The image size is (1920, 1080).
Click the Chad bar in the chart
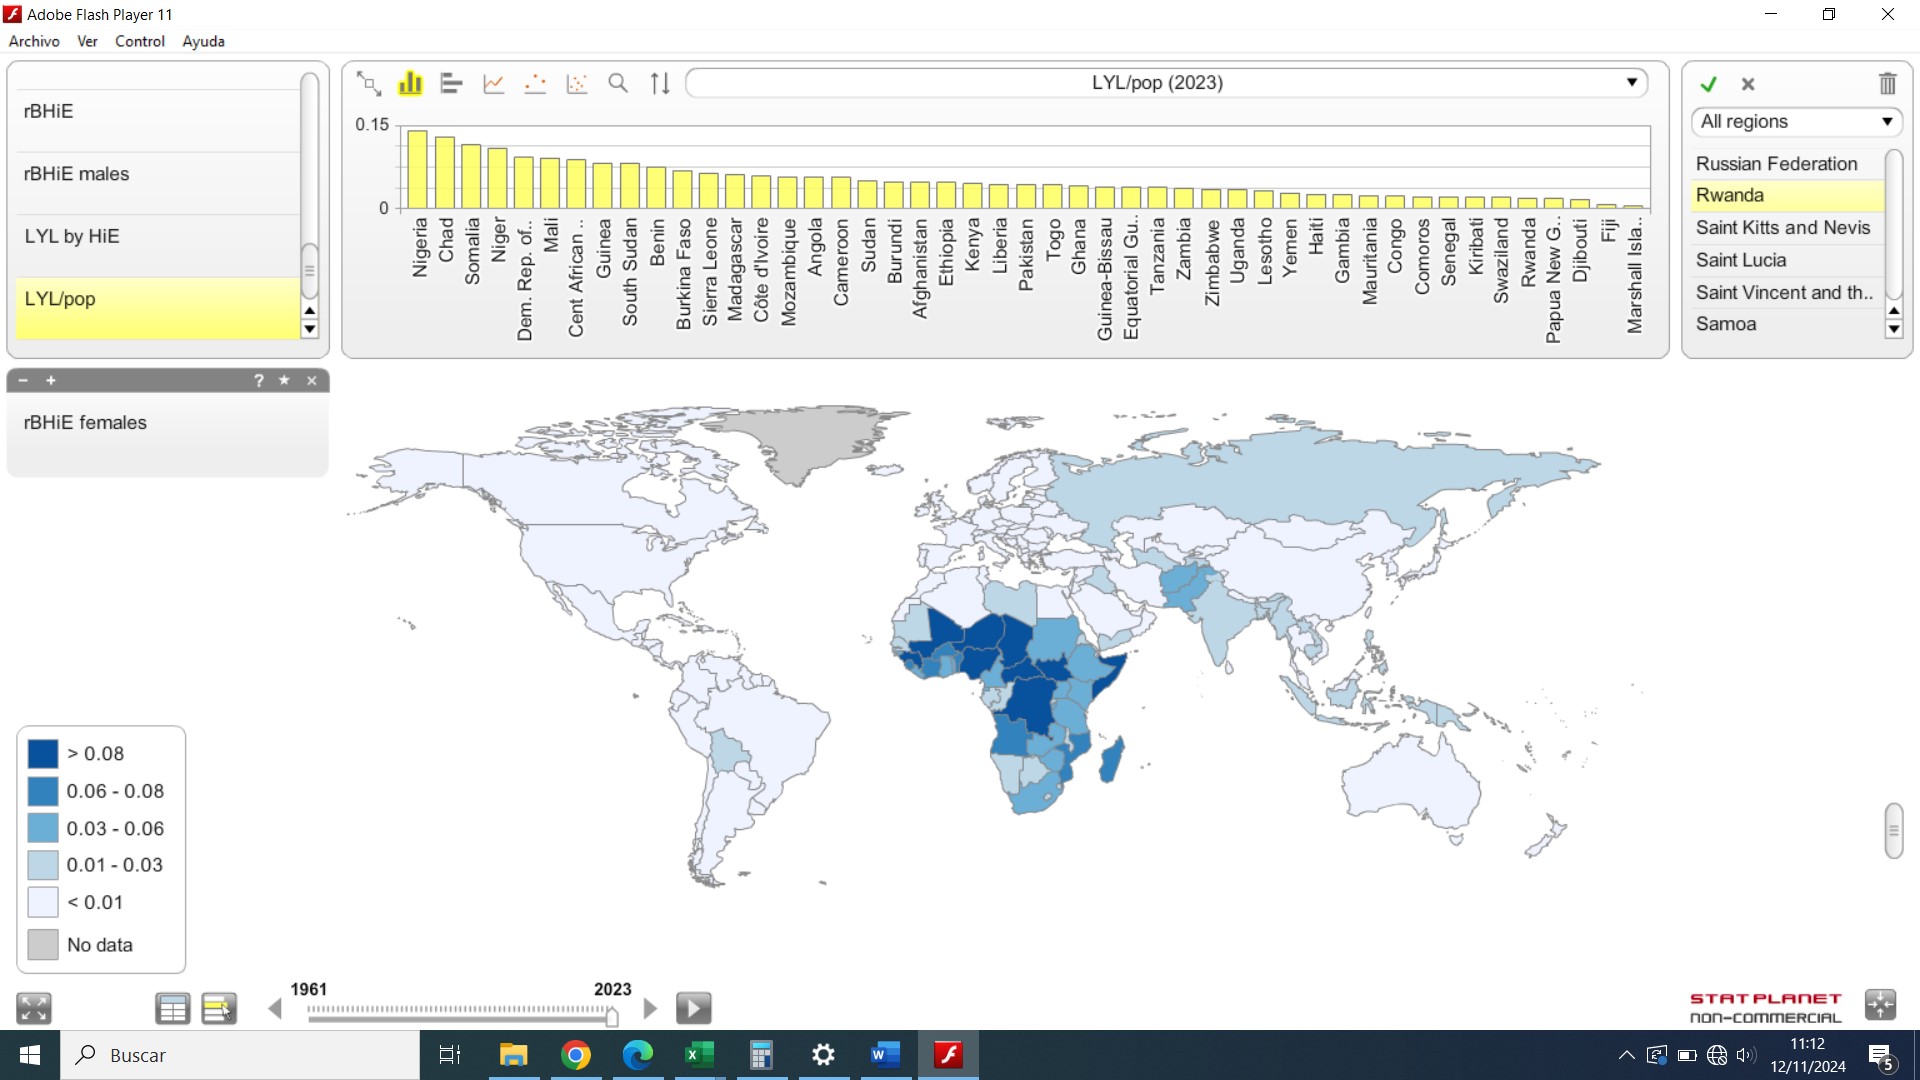pyautogui.click(x=444, y=173)
